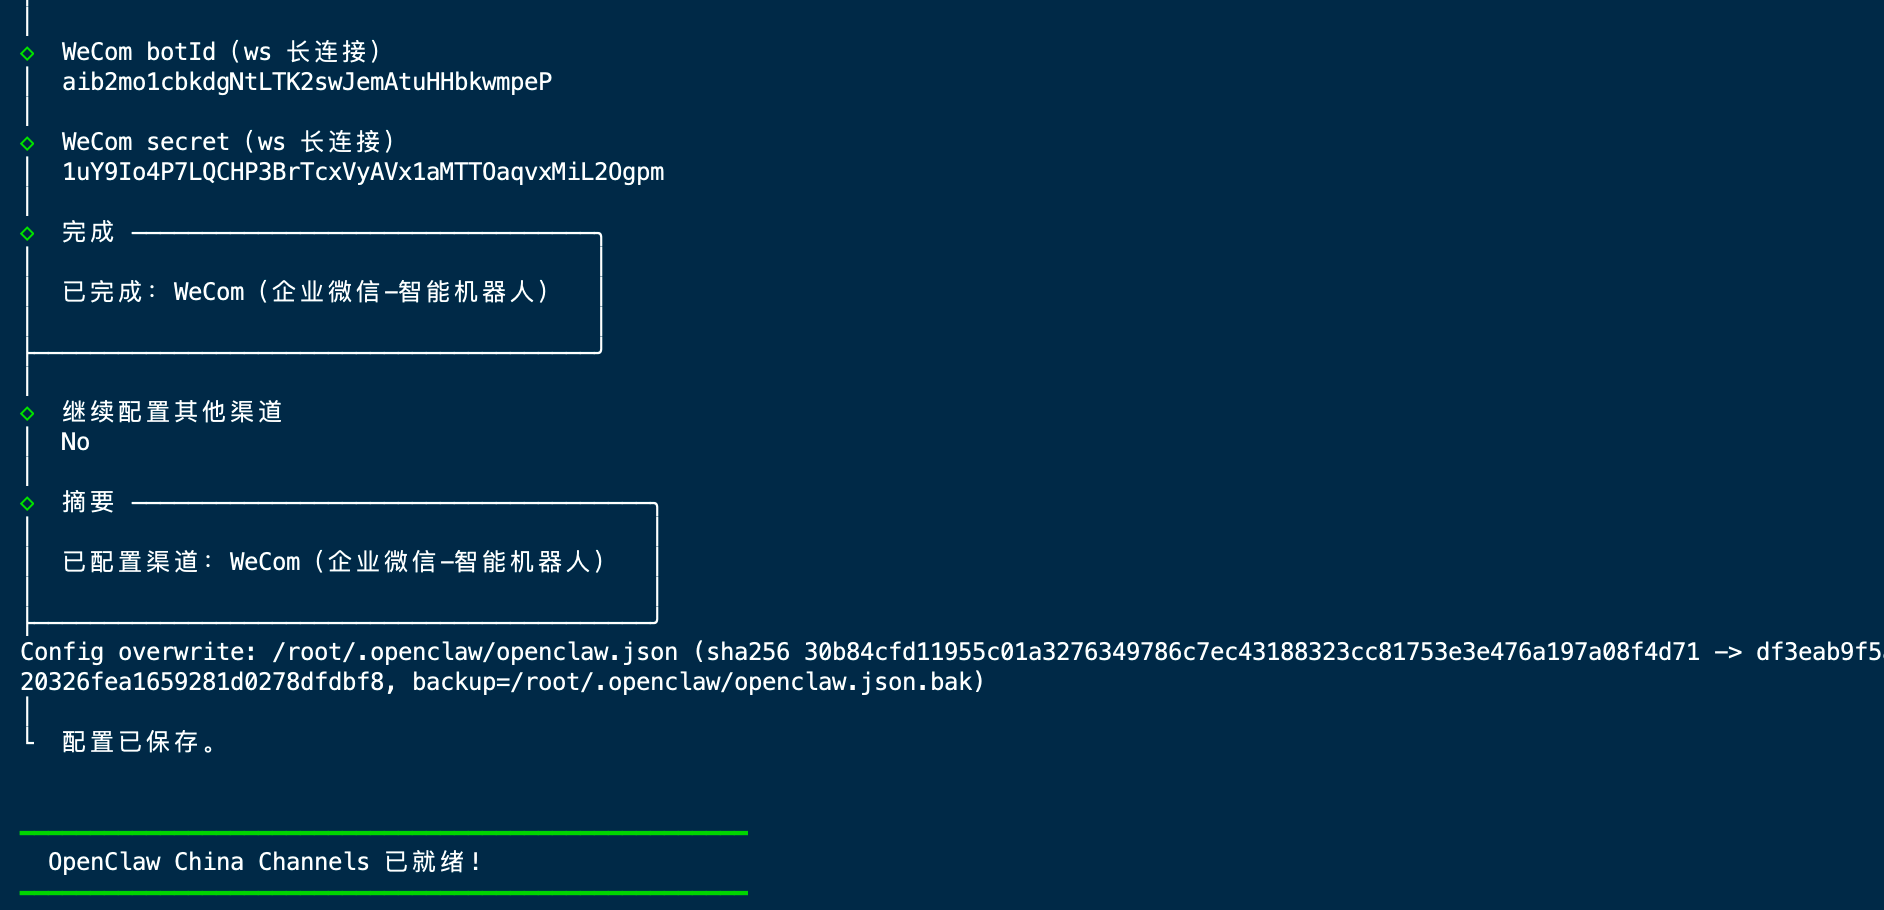Click the 已配置渠道 WeCom summary line
Viewport: 1884px width, 910px height.
pyautogui.click(x=333, y=562)
